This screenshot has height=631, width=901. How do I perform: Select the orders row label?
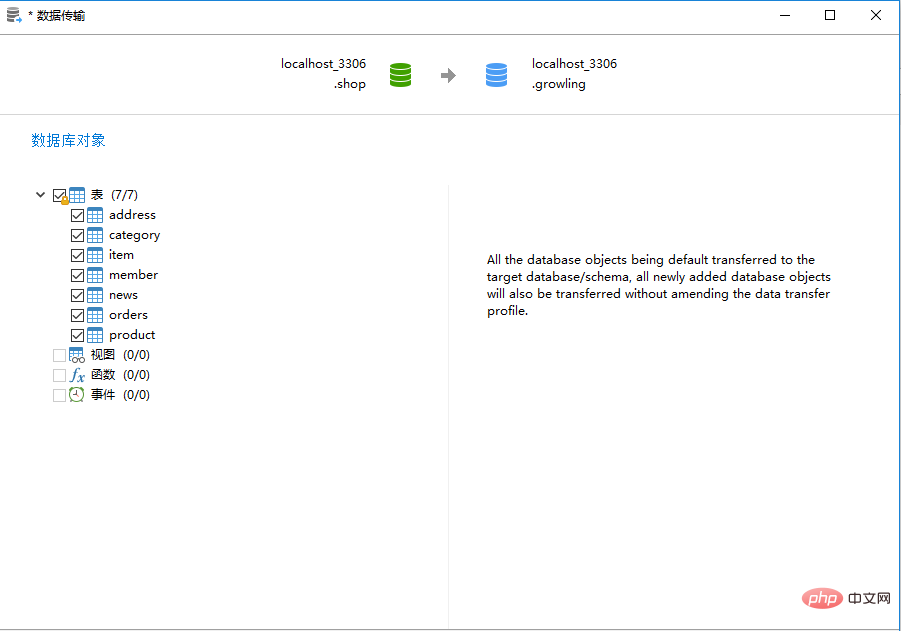[x=128, y=315]
